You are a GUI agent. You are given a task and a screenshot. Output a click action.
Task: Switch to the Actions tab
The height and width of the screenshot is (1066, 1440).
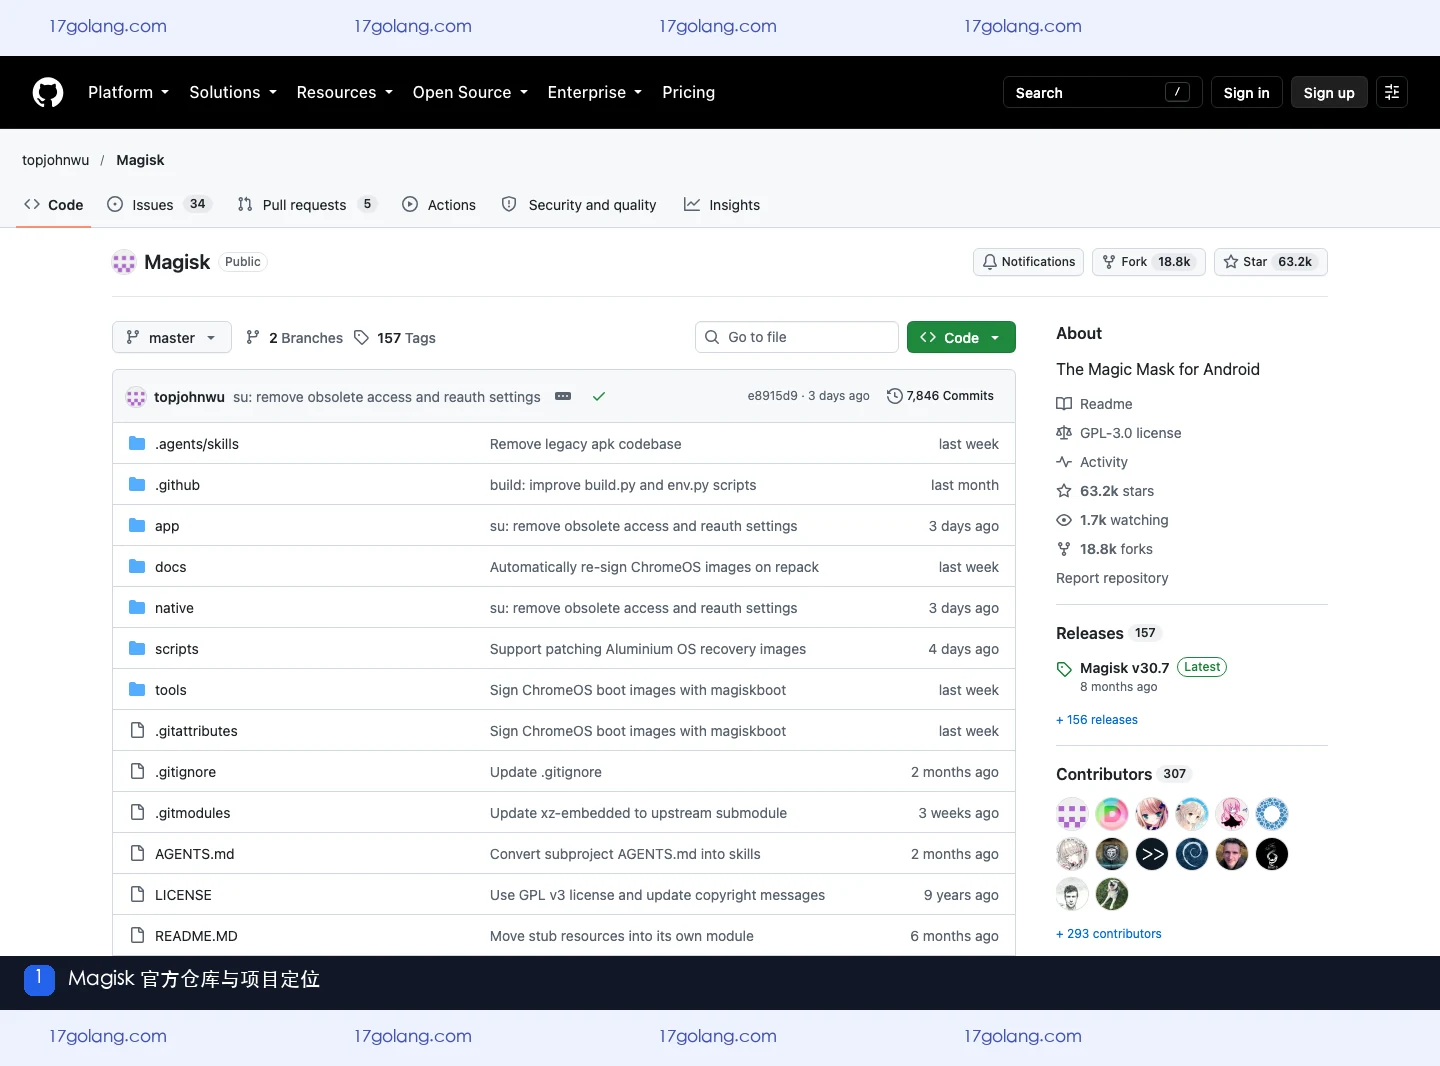click(439, 205)
